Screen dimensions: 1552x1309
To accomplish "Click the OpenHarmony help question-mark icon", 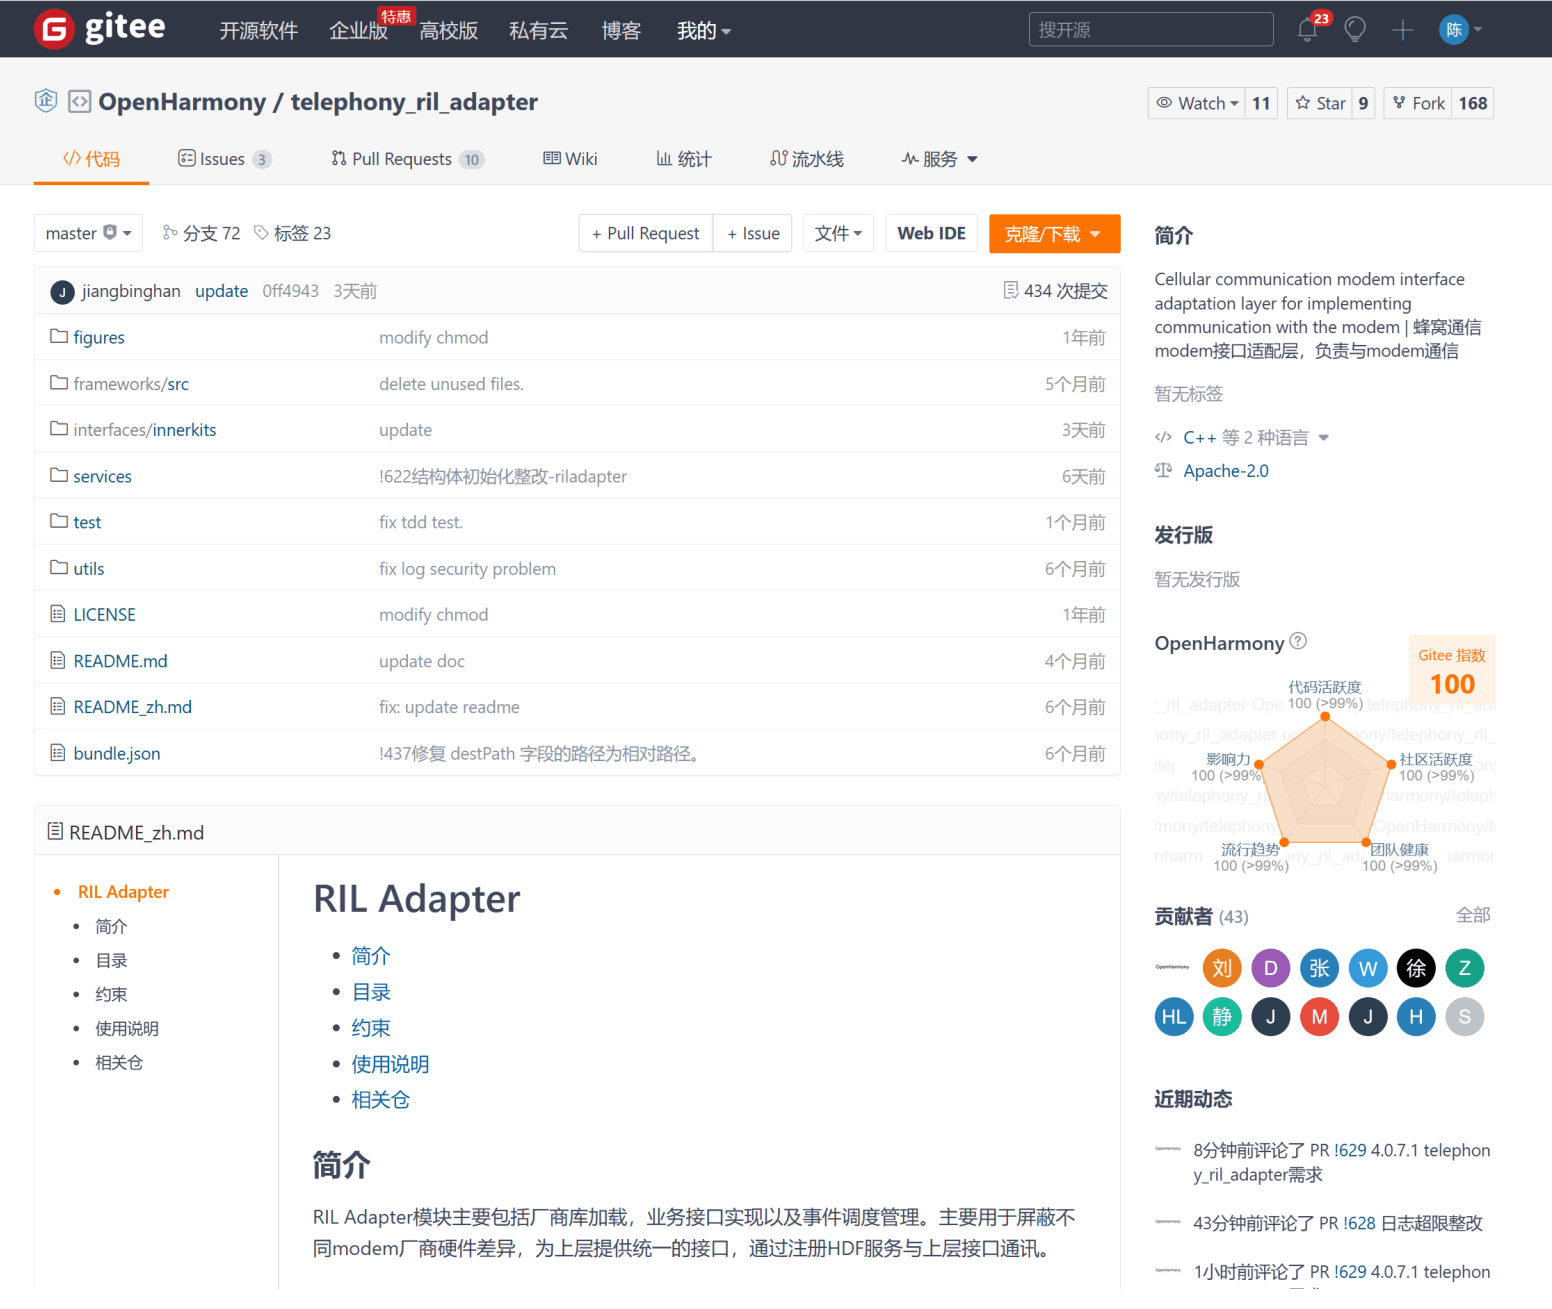I will tap(1298, 641).
